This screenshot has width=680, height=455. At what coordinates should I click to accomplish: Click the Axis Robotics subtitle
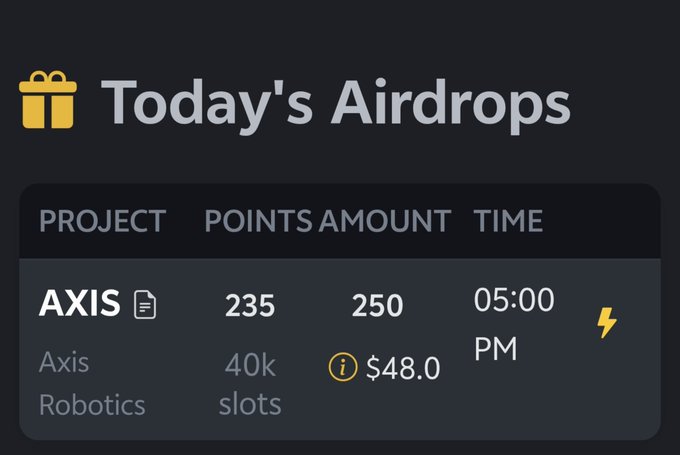pos(92,383)
